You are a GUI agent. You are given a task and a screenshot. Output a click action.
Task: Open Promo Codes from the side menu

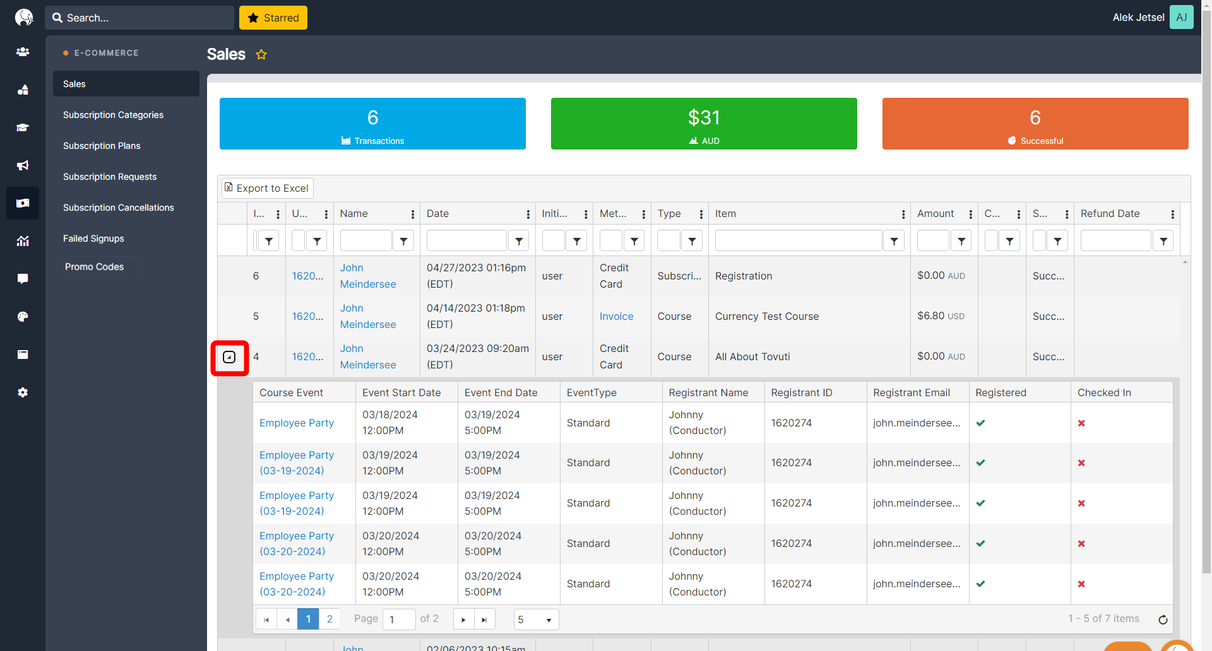(94, 267)
